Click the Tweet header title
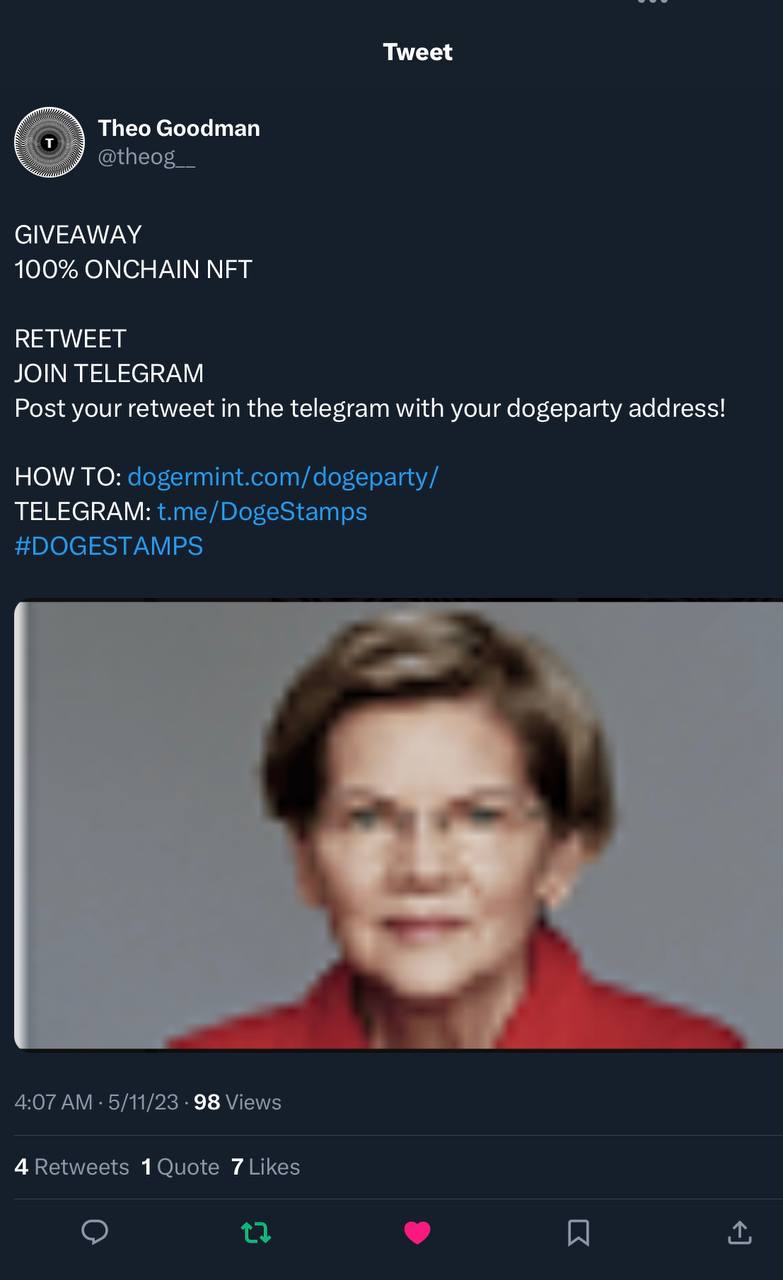The width and height of the screenshot is (783, 1280). coord(418,52)
